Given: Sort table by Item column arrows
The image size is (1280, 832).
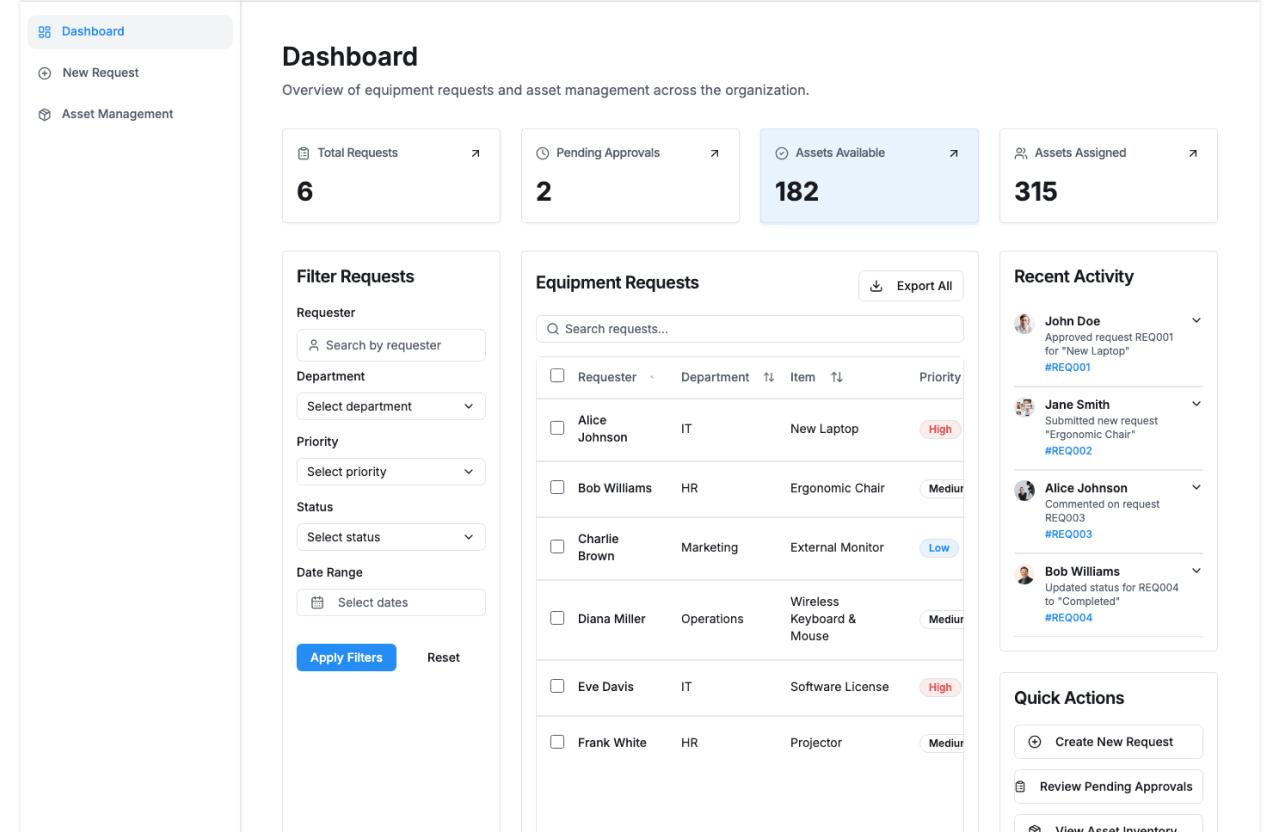Looking at the screenshot, I should (x=837, y=377).
